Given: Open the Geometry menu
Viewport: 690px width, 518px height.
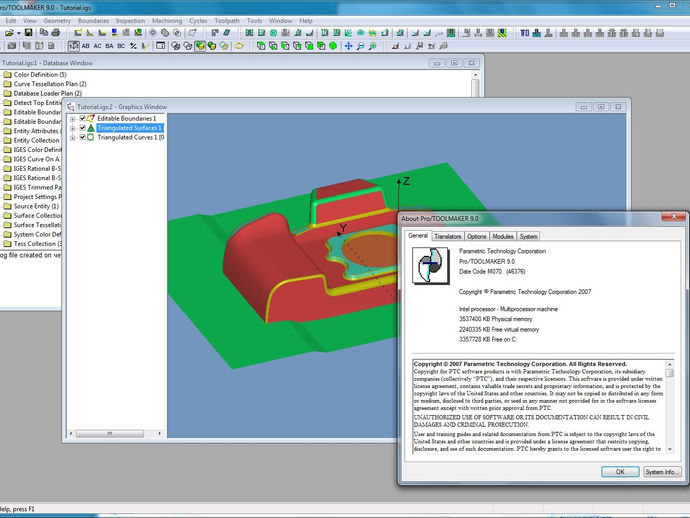Looking at the screenshot, I should (x=57, y=21).
